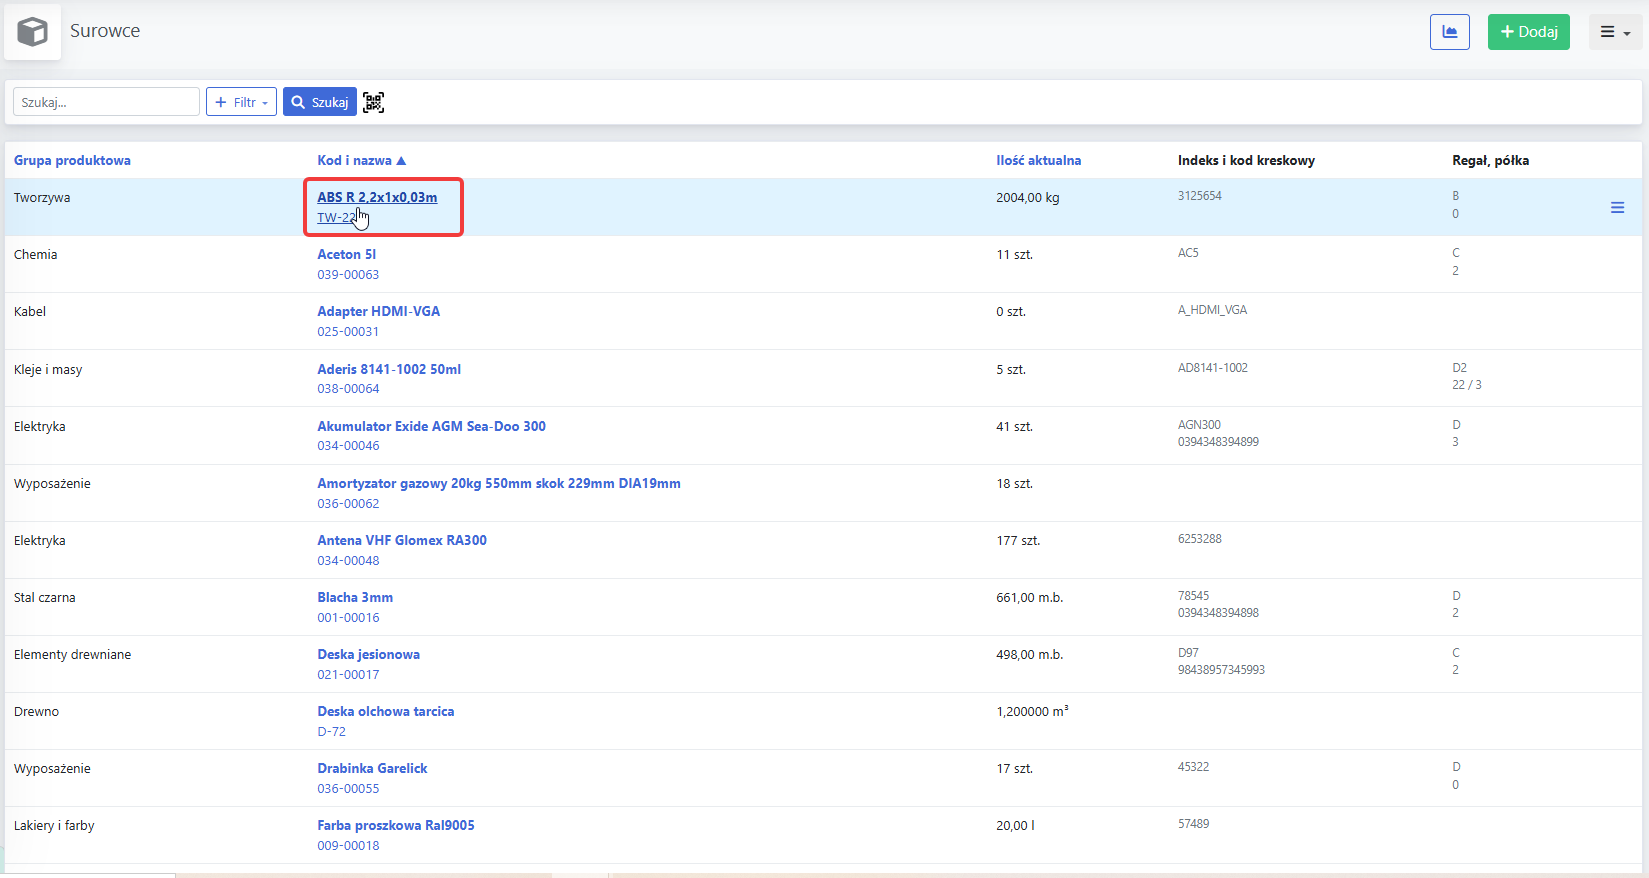Open the chart statistics icon button

pyautogui.click(x=1449, y=32)
